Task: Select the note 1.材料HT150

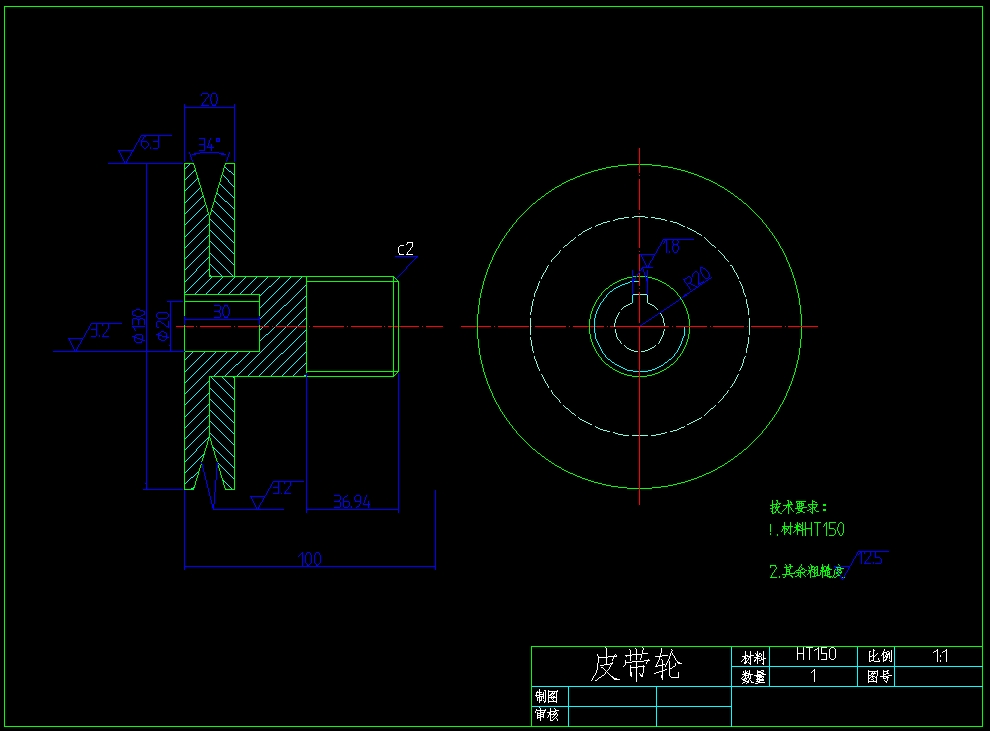Action: (806, 529)
